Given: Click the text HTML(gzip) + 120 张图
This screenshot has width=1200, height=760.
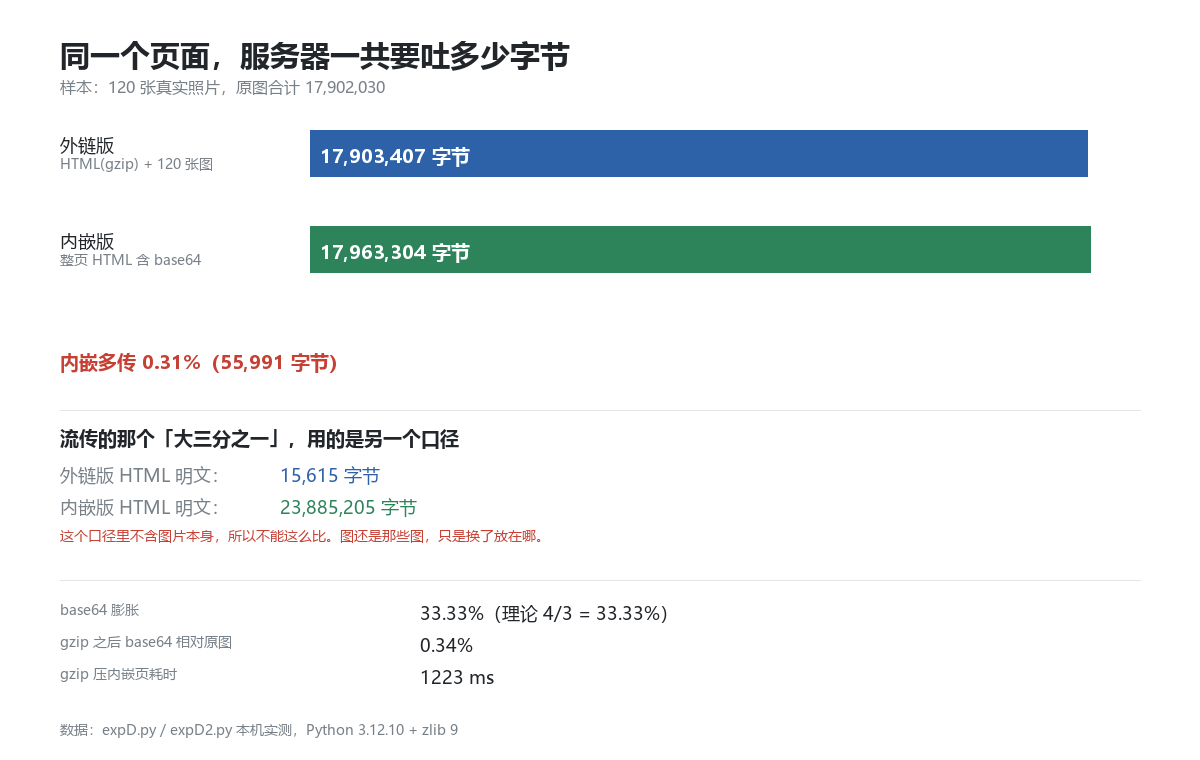Looking at the screenshot, I should 136,164.
